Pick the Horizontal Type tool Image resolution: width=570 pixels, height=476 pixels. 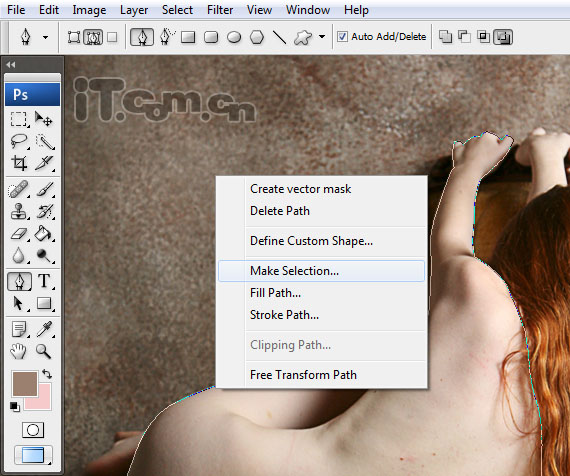(44, 281)
